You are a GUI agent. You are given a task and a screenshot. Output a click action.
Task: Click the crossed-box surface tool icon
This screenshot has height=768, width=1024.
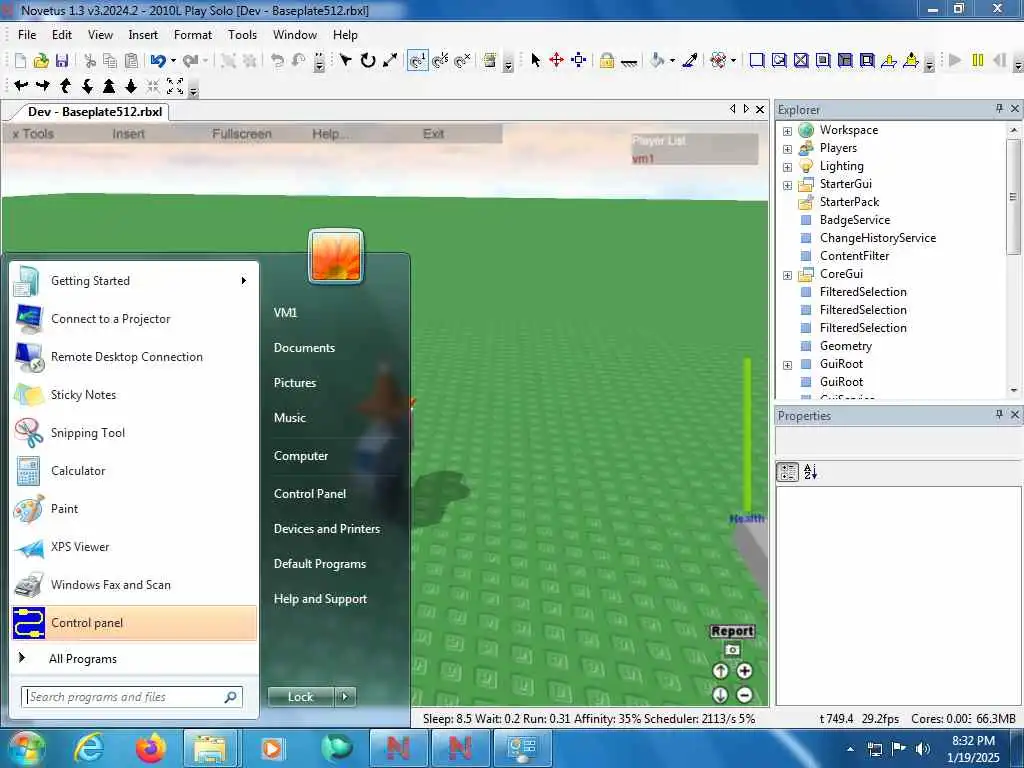click(x=801, y=61)
